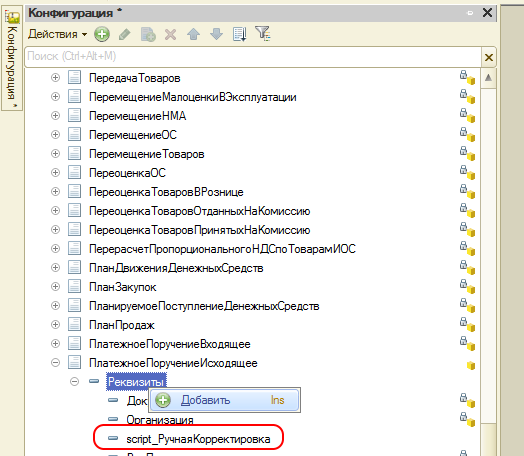Viewport: 524px width, 456px height.
Task: Select the ПеремещениеТоваров document
Action: coord(147,154)
